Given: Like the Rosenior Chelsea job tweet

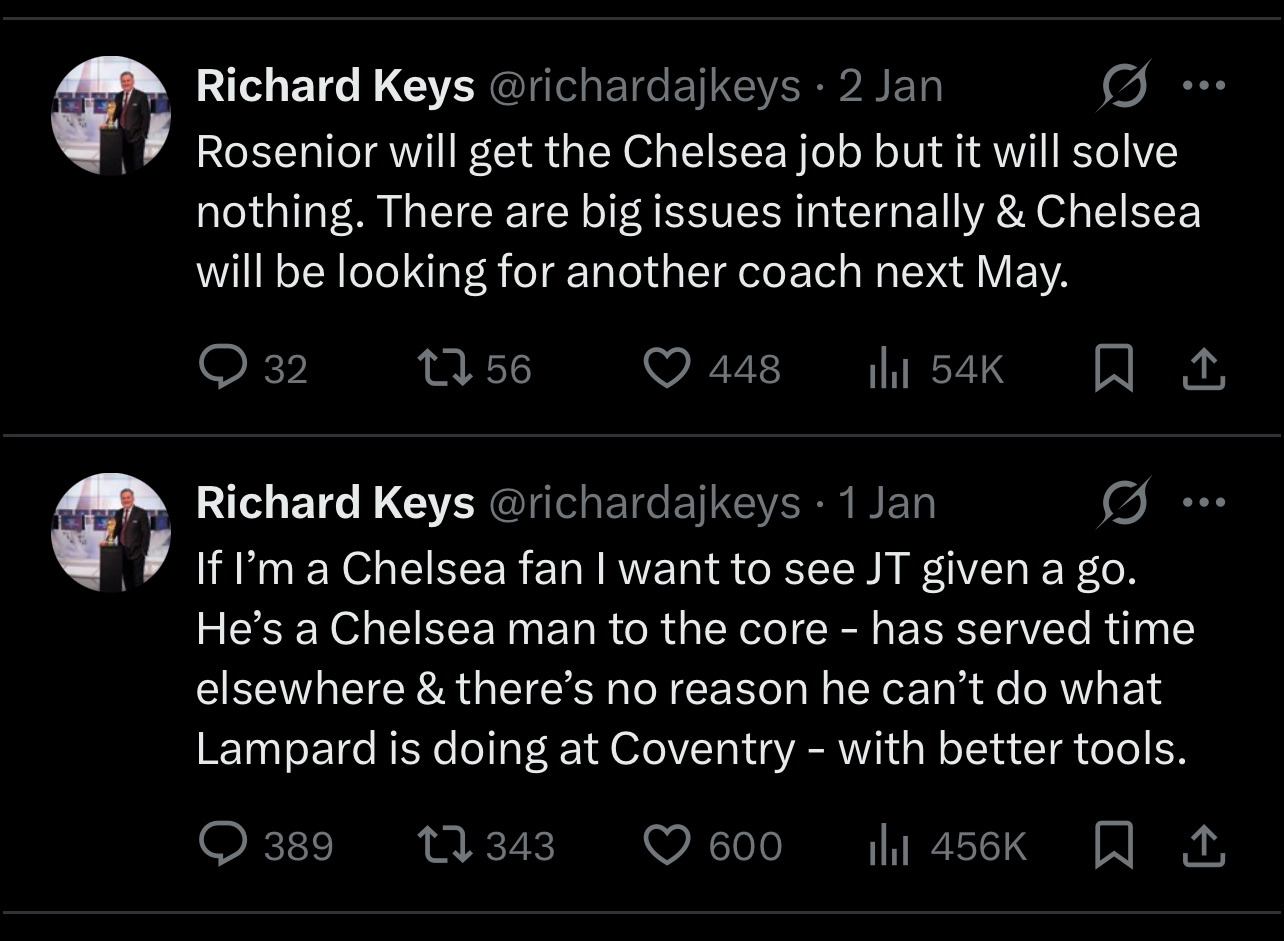Looking at the screenshot, I should pos(664,370).
